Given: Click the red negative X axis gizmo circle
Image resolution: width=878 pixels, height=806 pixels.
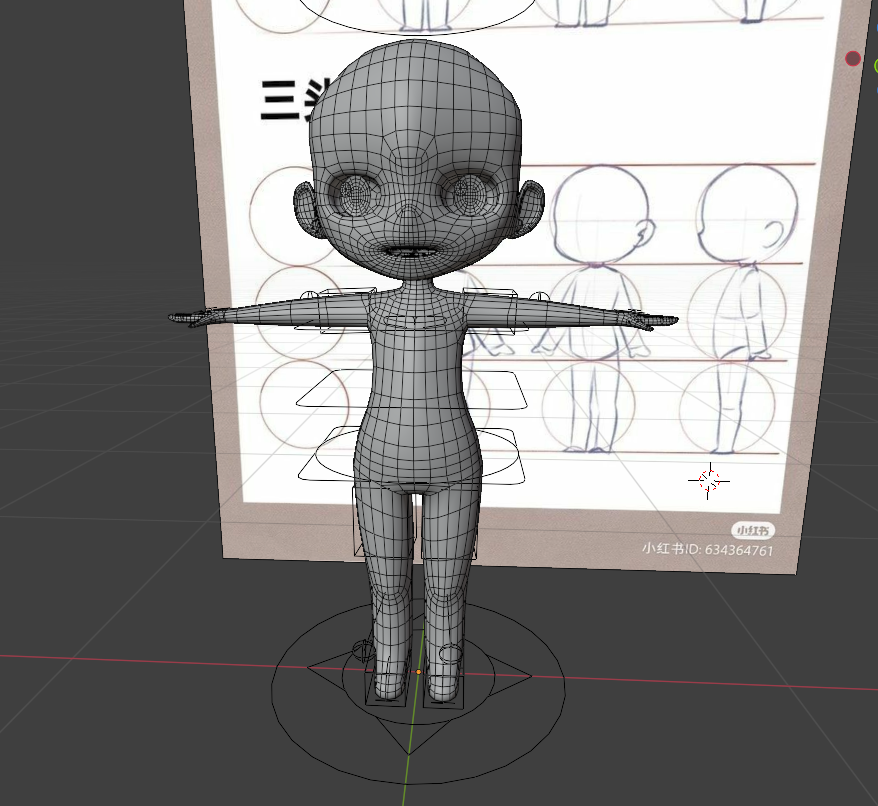Looking at the screenshot, I should coord(852,59).
